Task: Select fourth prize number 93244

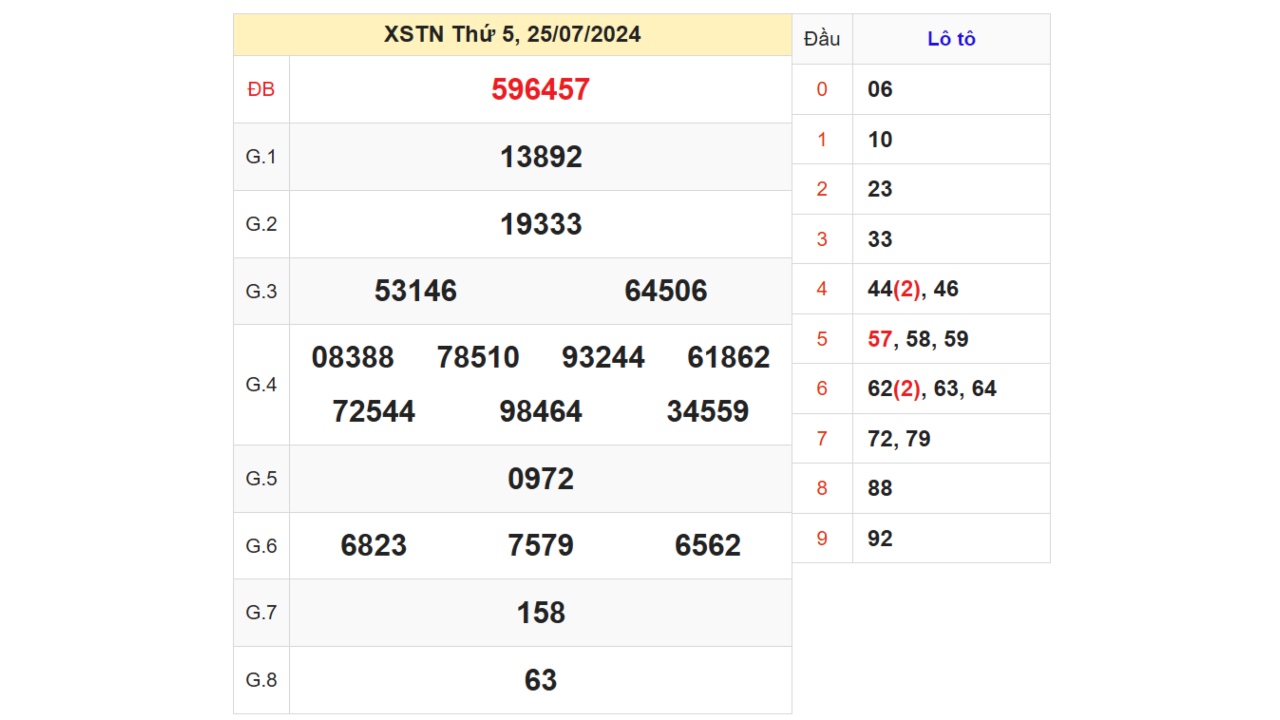Action: pyautogui.click(x=603, y=357)
